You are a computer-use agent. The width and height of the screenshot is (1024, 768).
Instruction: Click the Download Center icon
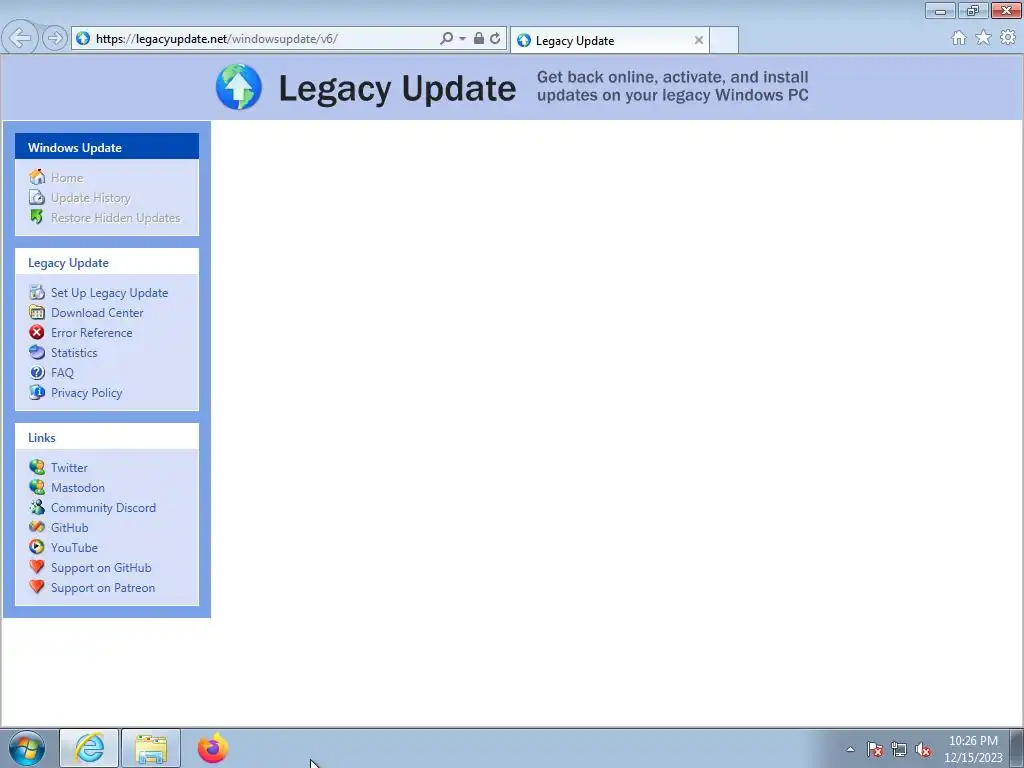click(x=37, y=312)
